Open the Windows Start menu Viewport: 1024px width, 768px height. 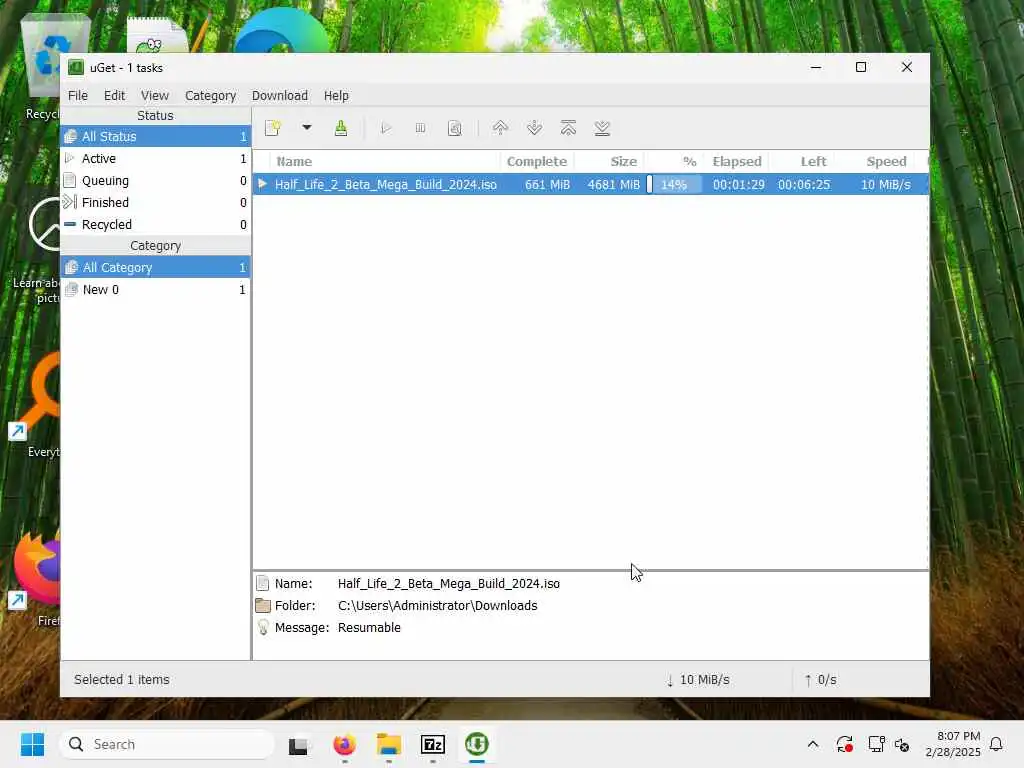[x=32, y=744]
